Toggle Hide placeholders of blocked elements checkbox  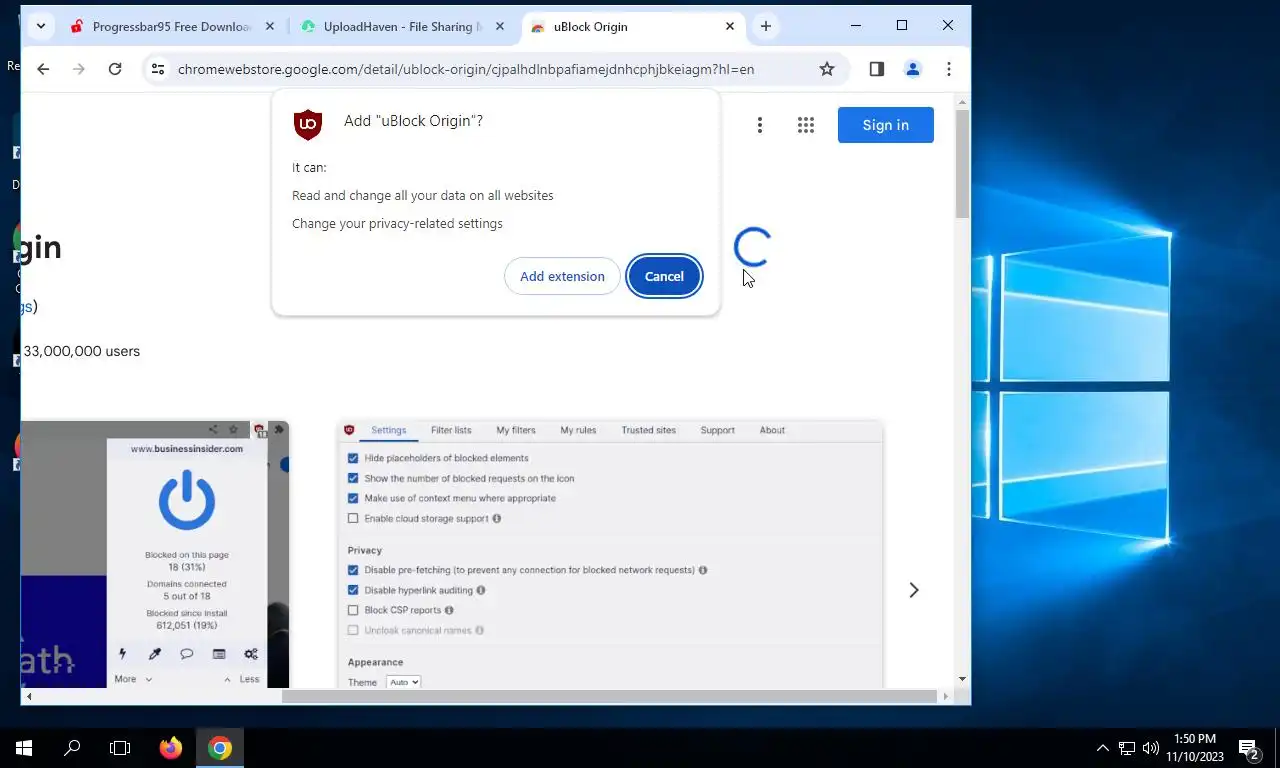tap(353, 458)
